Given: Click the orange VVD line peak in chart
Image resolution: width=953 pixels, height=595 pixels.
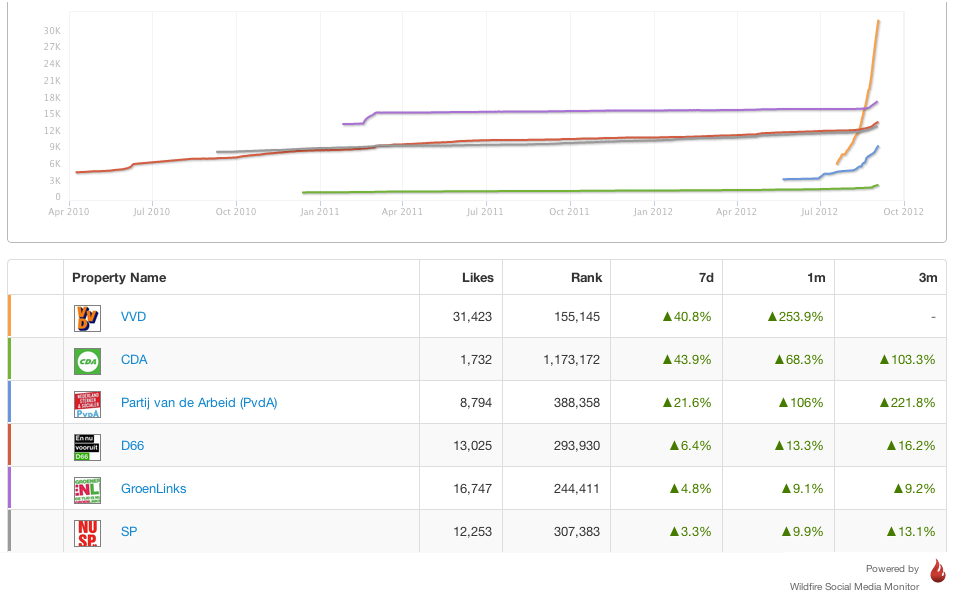Looking at the screenshot, I should [878, 22].
